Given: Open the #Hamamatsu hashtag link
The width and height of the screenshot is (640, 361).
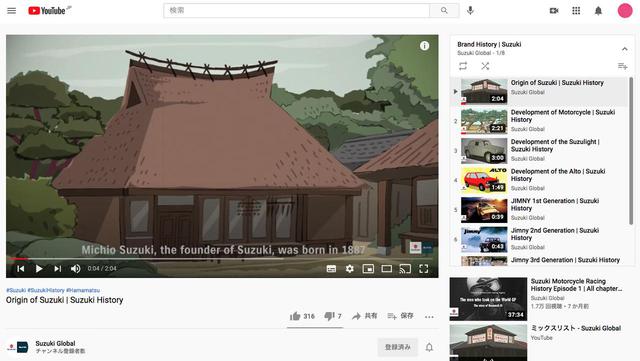Looking at the screenshot, I should [83, 290].
